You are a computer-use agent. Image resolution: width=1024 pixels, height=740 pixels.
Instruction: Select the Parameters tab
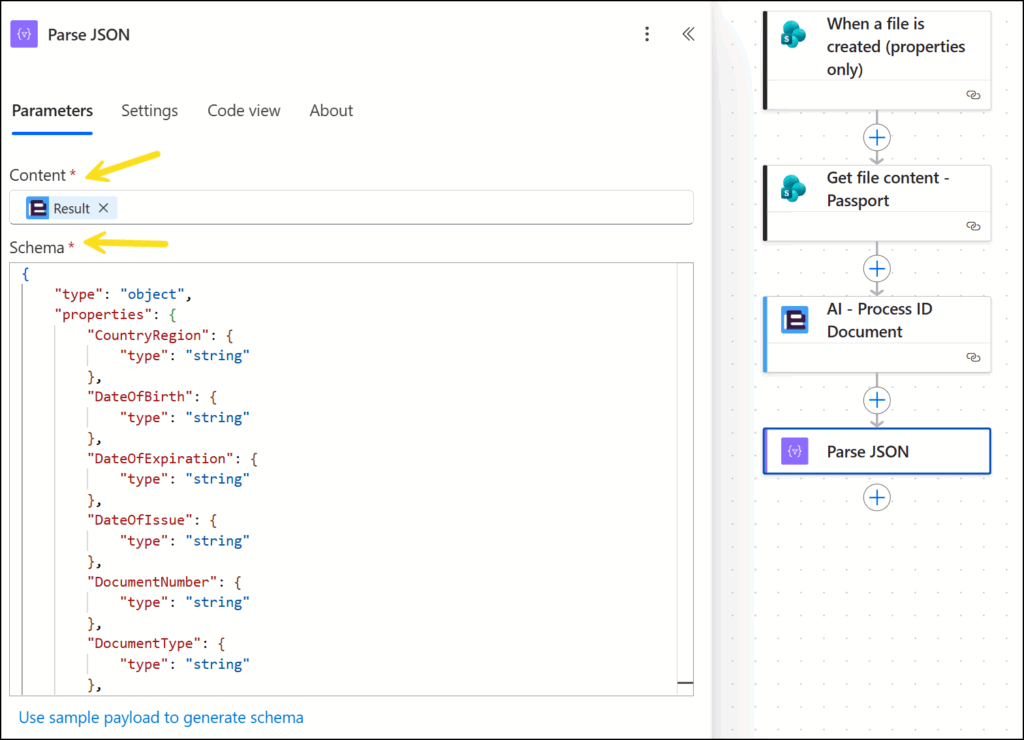point(52,111)
